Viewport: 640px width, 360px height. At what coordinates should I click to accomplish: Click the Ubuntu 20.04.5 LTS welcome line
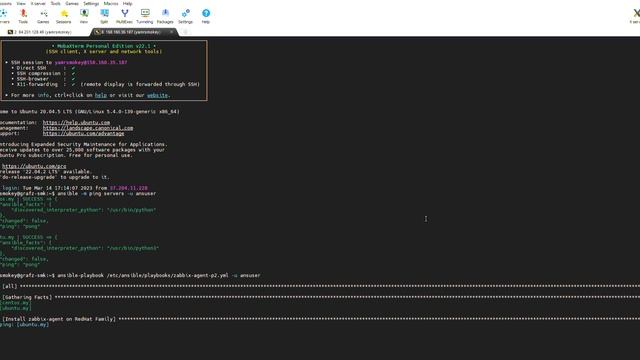[x=90, y=111]
